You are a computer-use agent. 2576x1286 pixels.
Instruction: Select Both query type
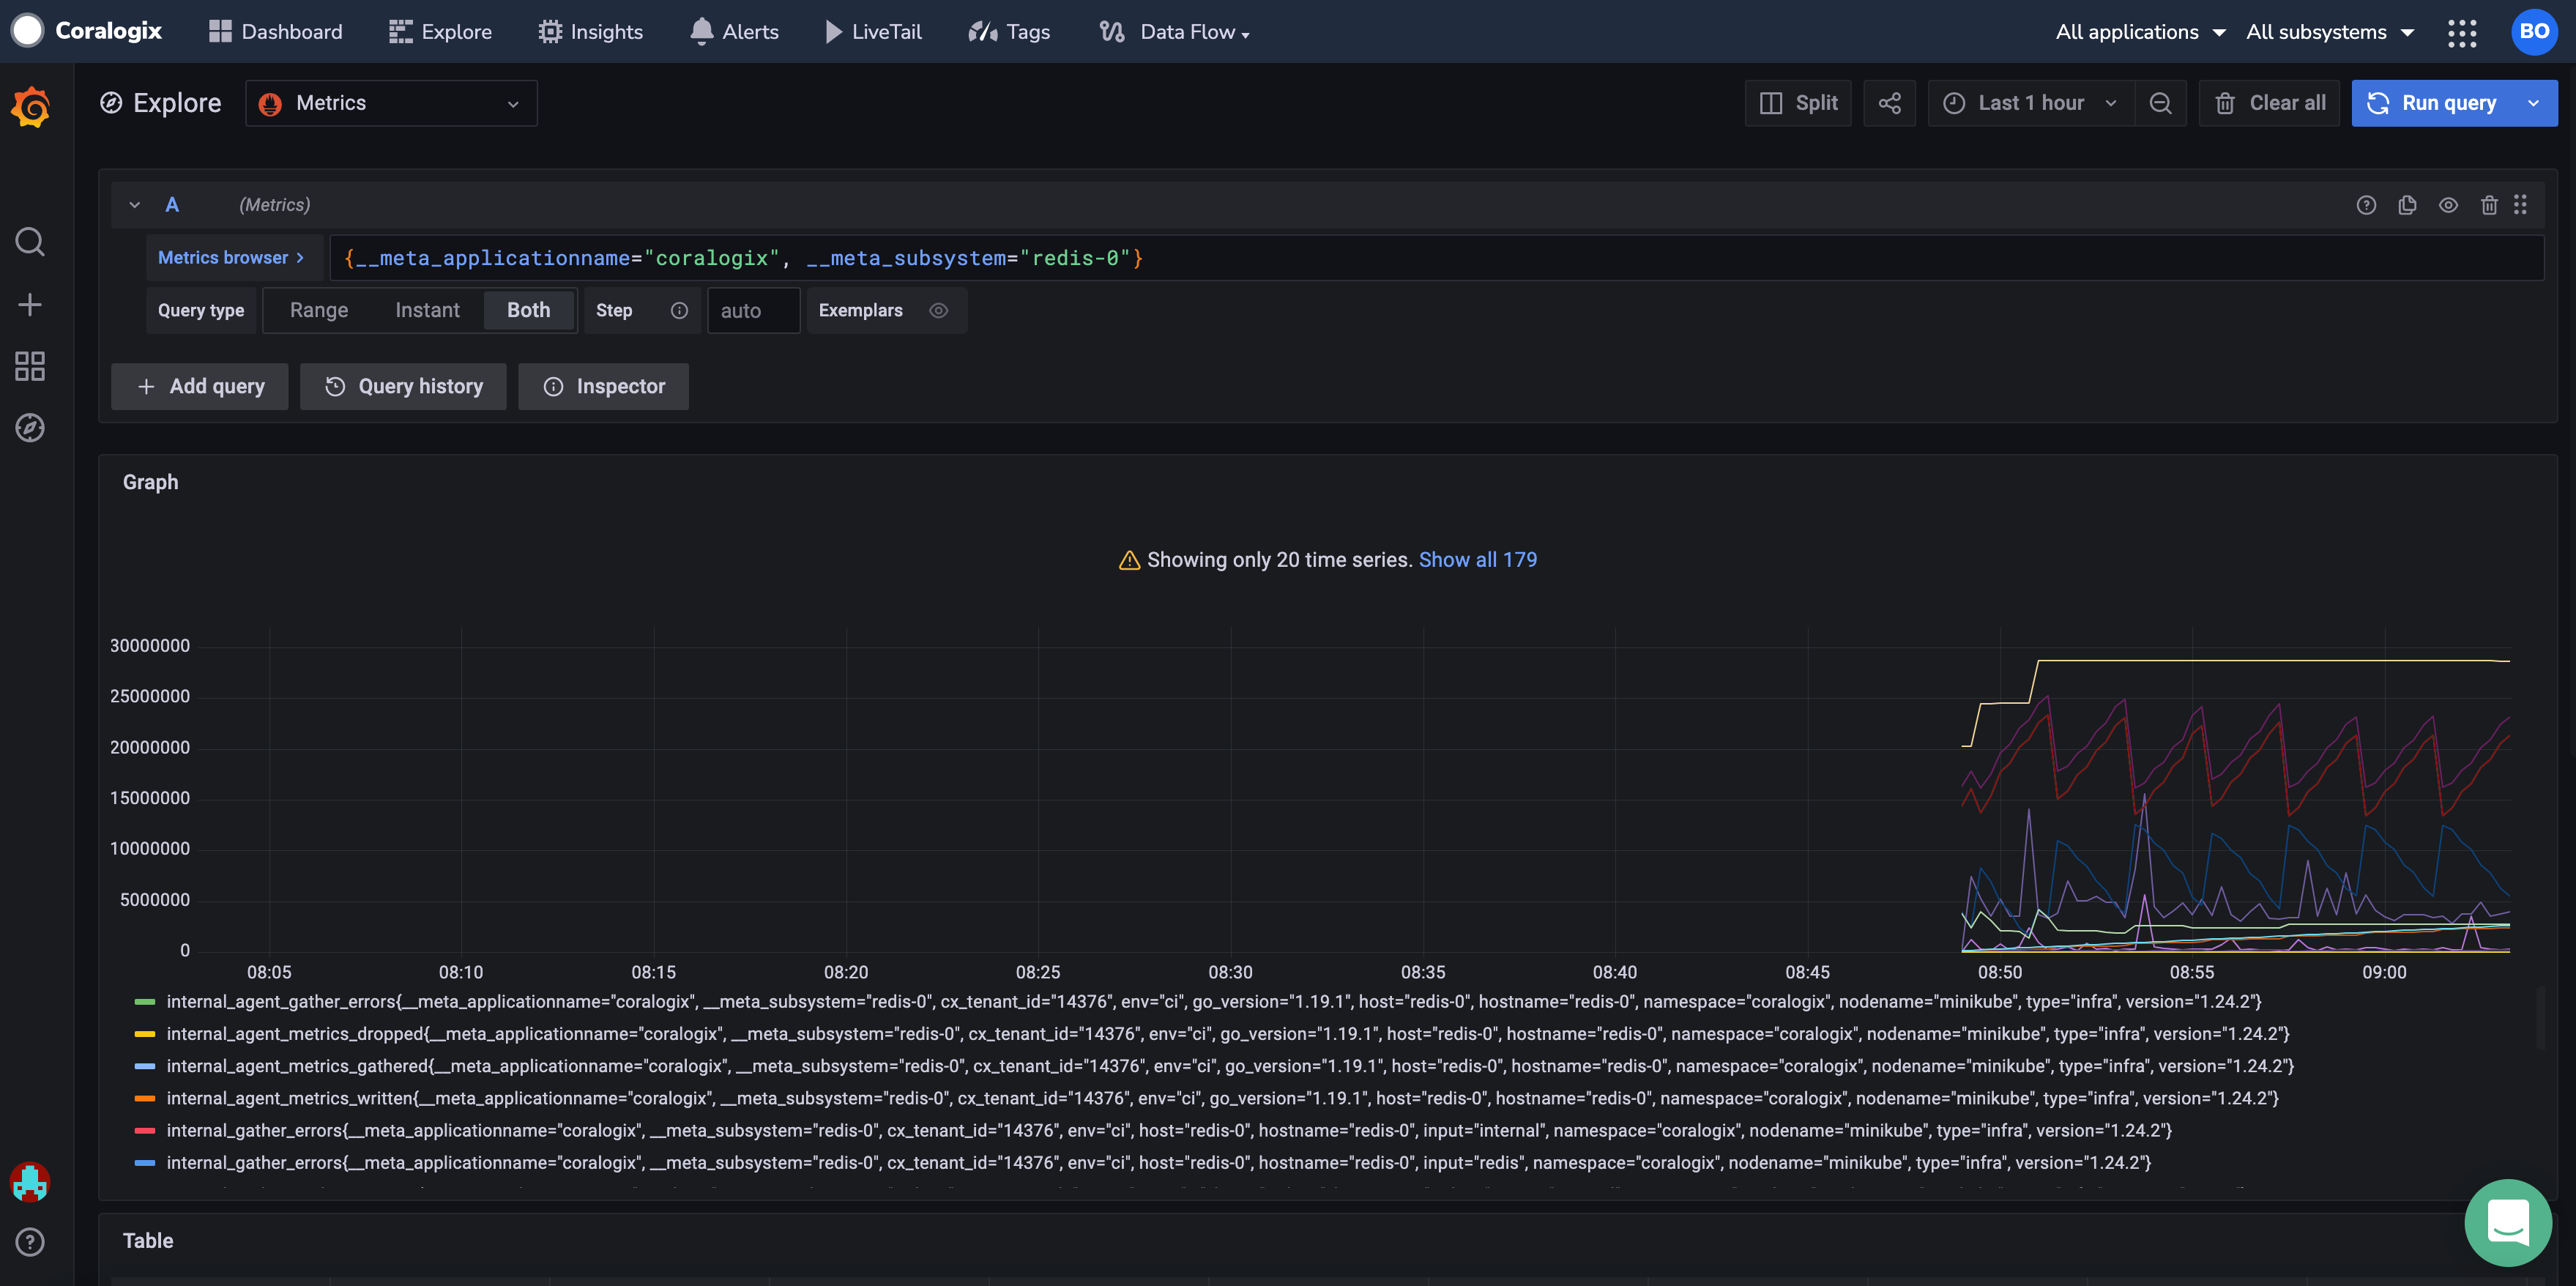pyautogui.click(x=528, y=311)
